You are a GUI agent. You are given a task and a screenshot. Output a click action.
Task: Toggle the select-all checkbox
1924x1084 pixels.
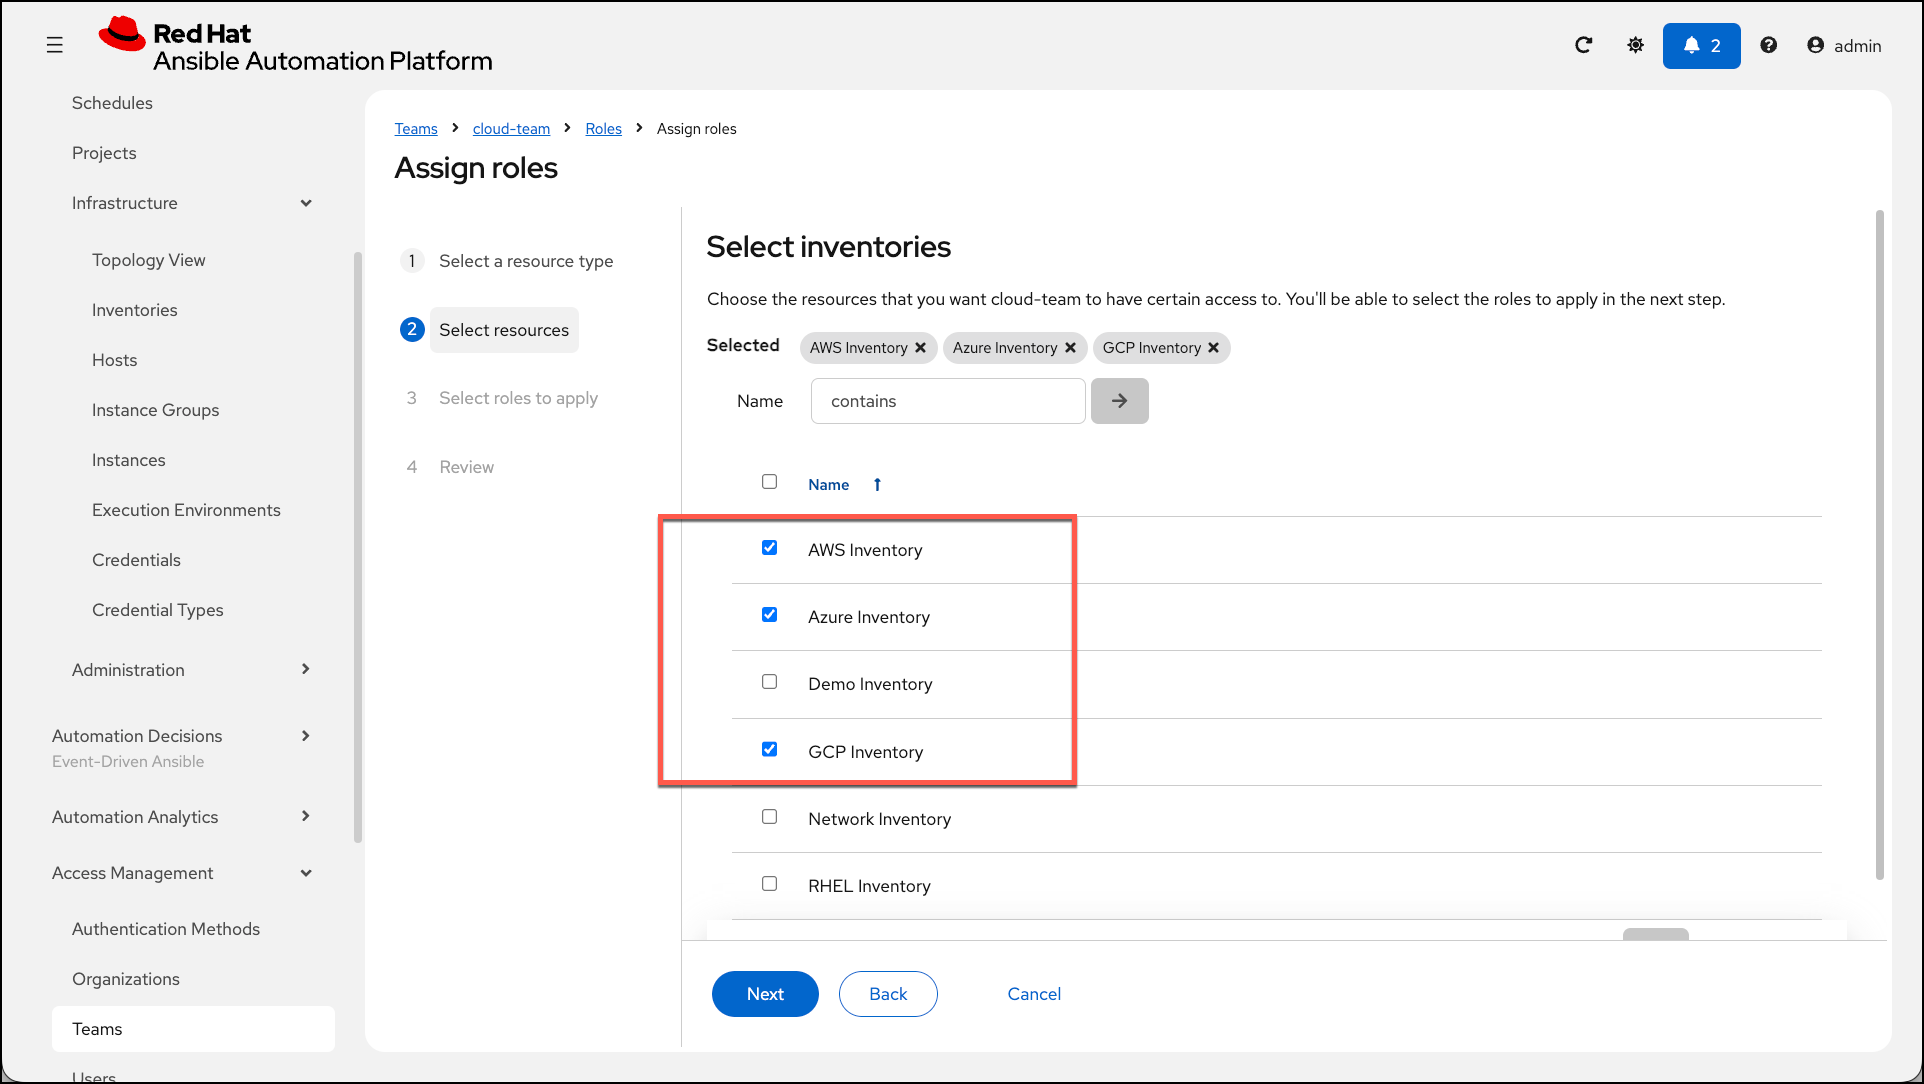[x=769, y=482]
